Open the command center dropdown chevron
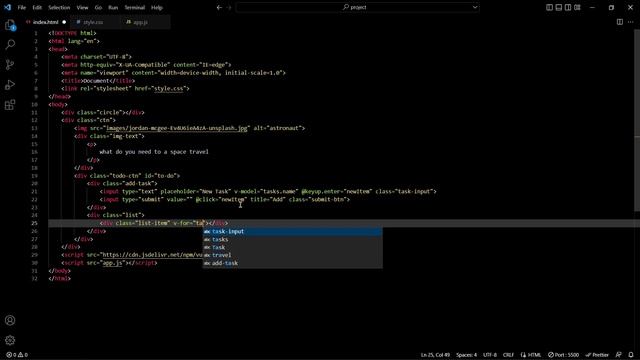Viewport: 640px width, 360px height. point(475,7)
